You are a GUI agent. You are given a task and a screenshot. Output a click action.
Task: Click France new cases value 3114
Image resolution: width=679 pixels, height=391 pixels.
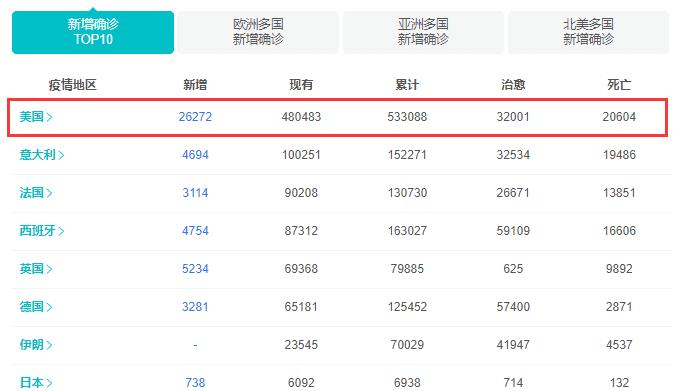(195, 193)
